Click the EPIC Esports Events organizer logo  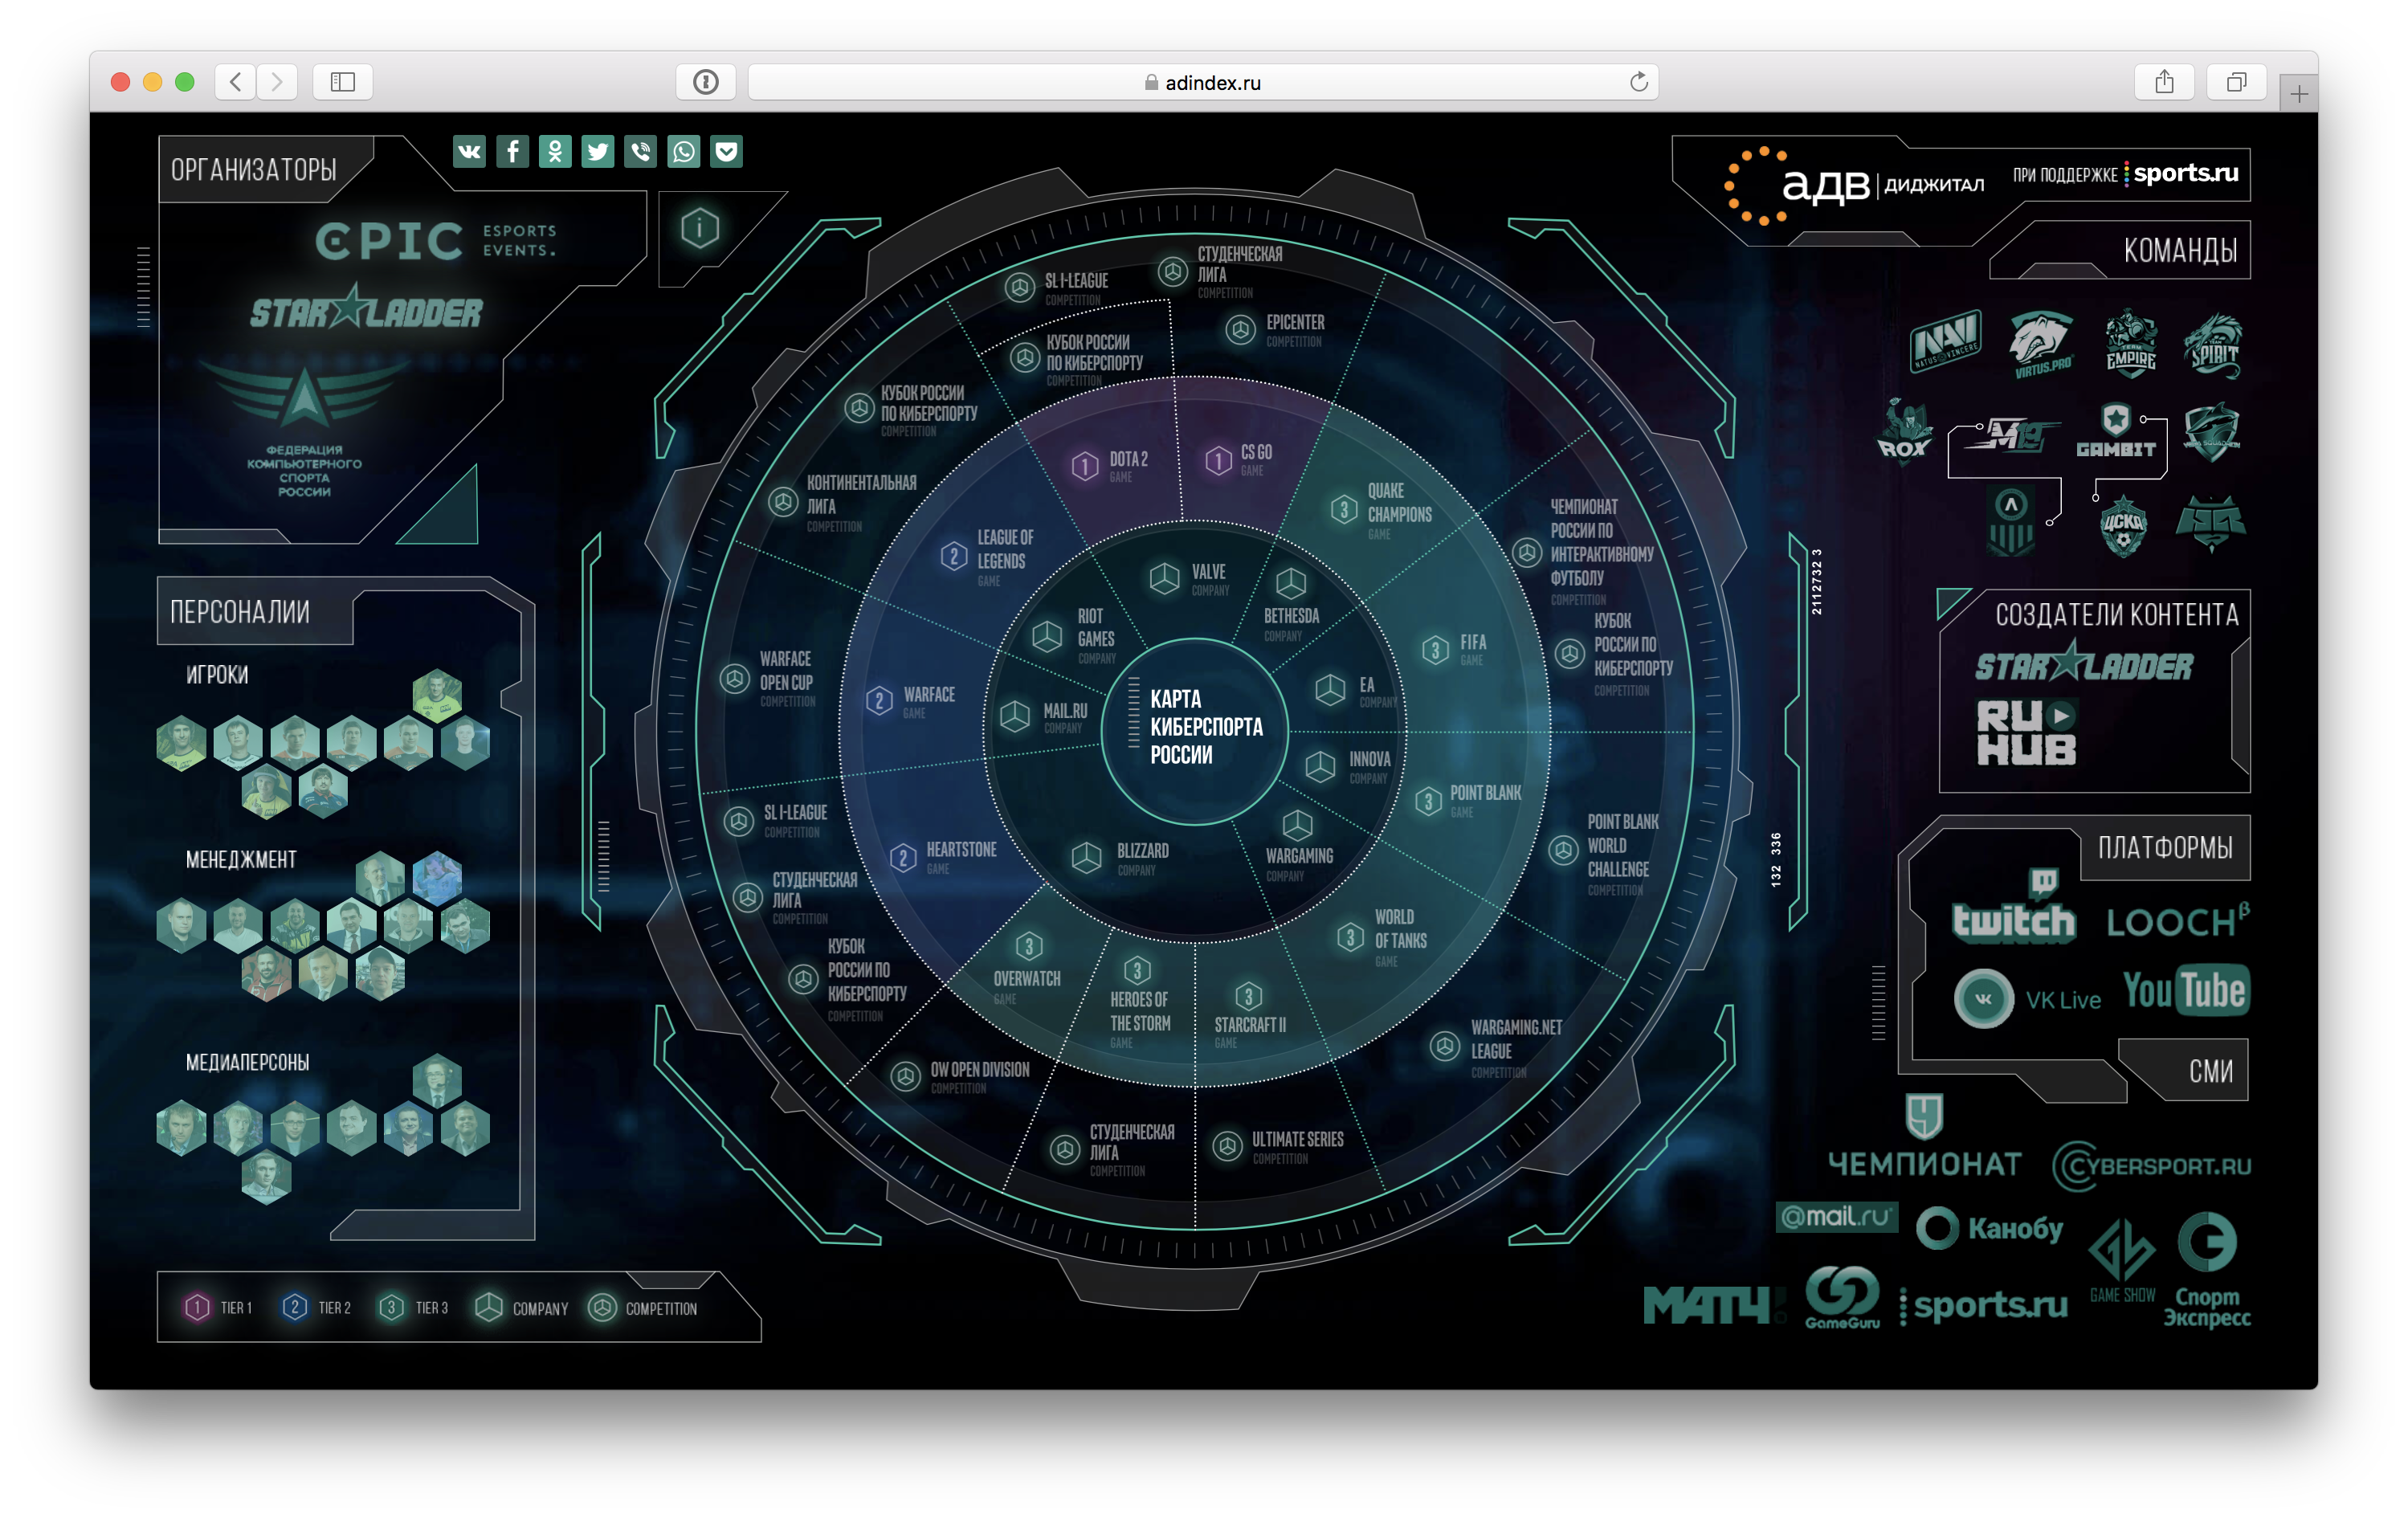436,241
